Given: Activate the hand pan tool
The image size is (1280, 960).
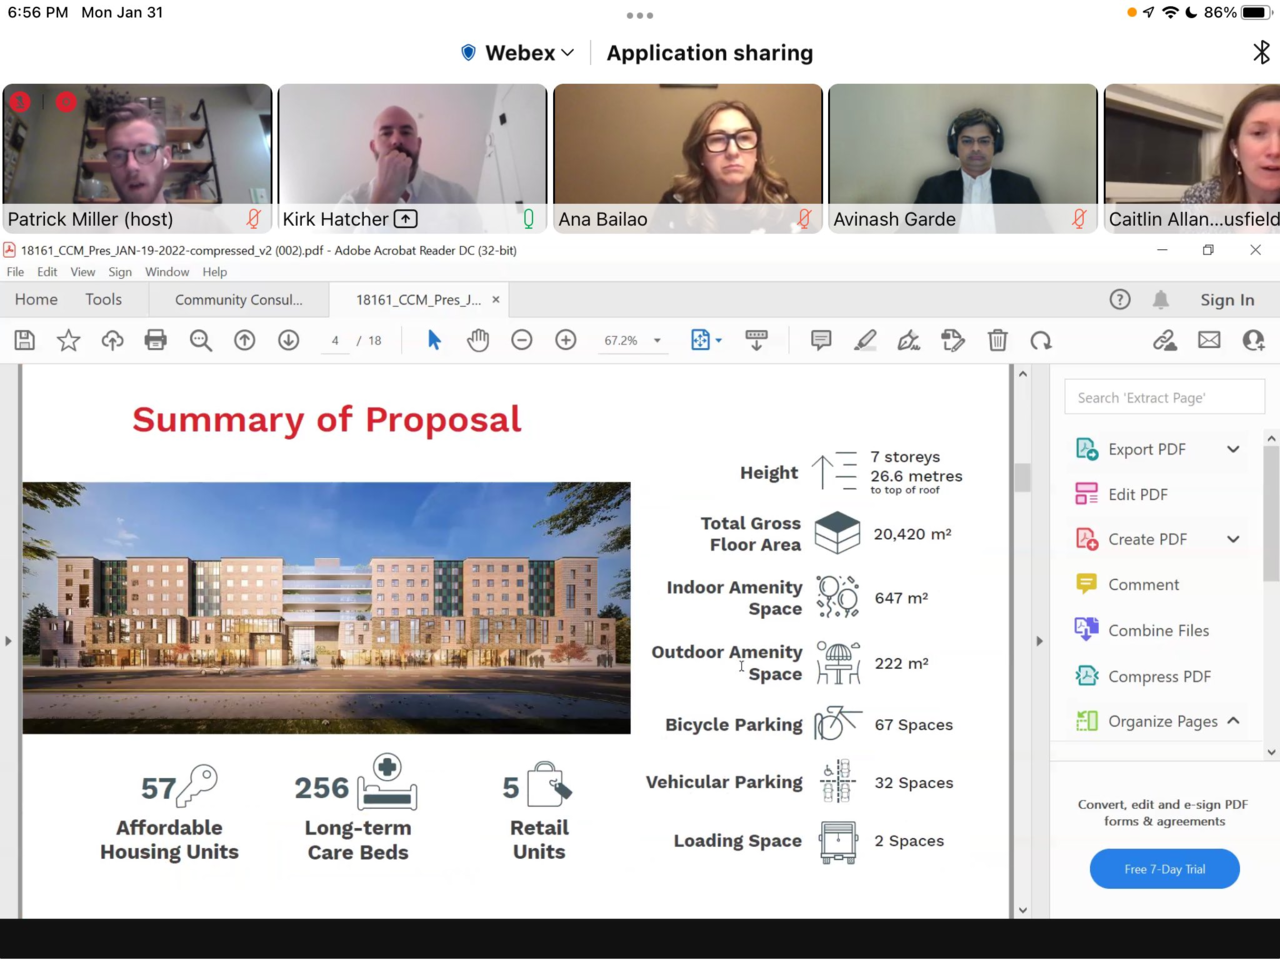Looking at the screenshot, I should 478,340.
